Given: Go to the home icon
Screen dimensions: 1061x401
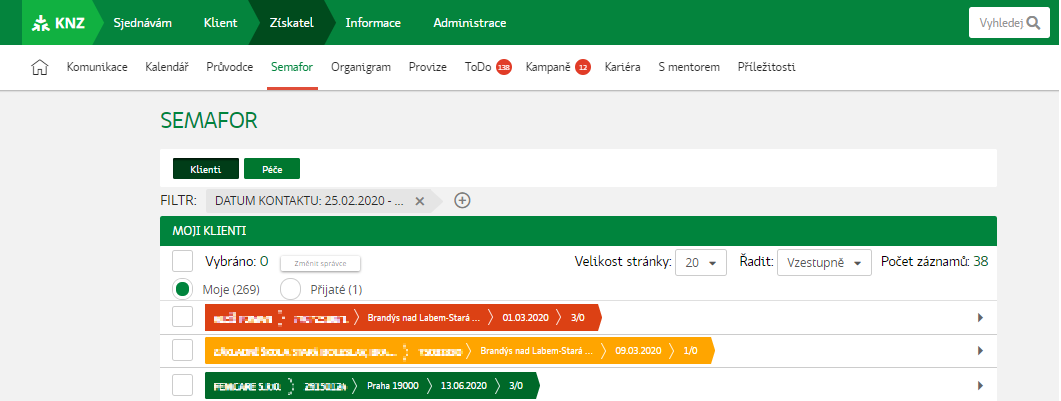Looking at the screenshot, I should 41,68.
